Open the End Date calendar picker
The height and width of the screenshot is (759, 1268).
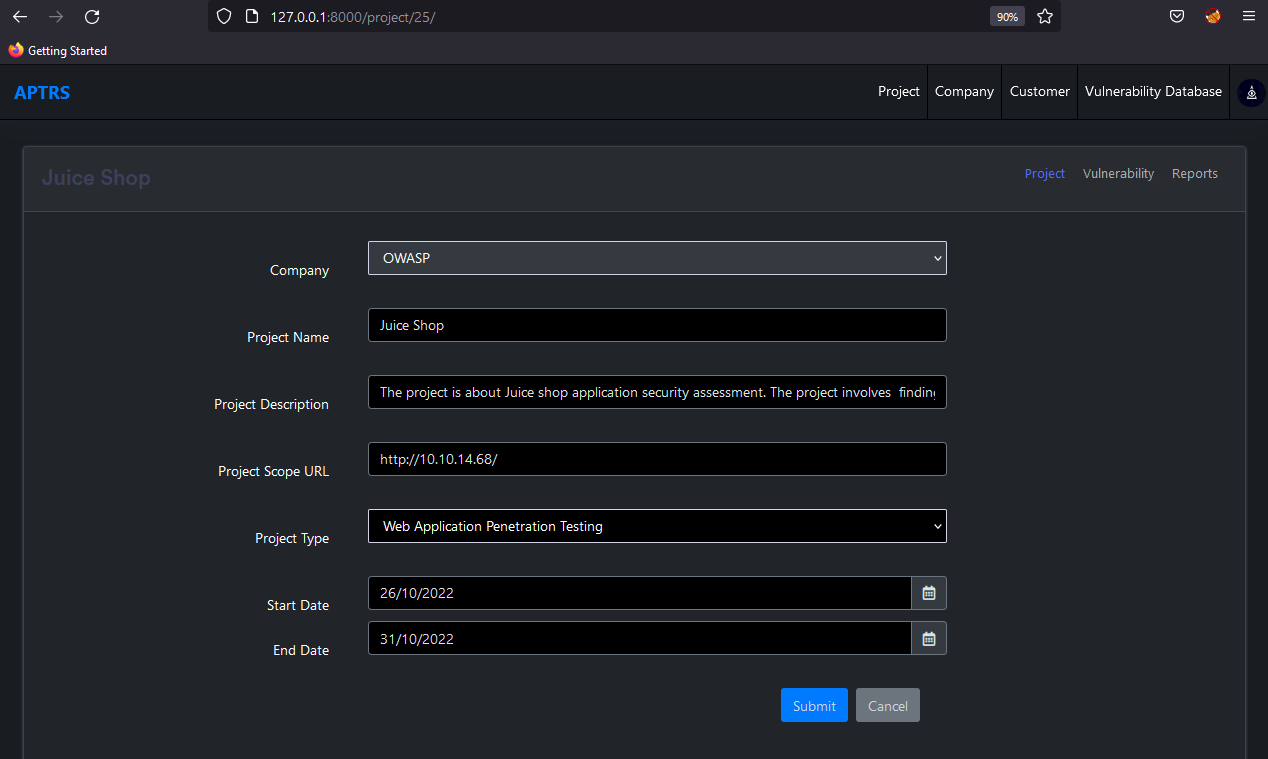(x=929, y=638)
